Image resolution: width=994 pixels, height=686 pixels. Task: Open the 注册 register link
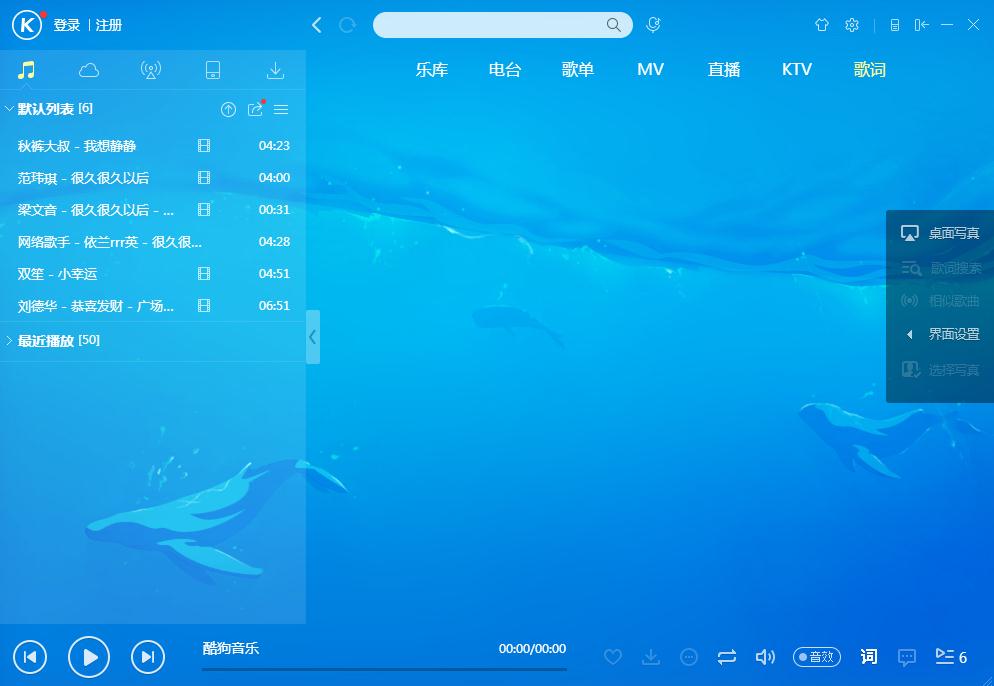tap(109, 25)
